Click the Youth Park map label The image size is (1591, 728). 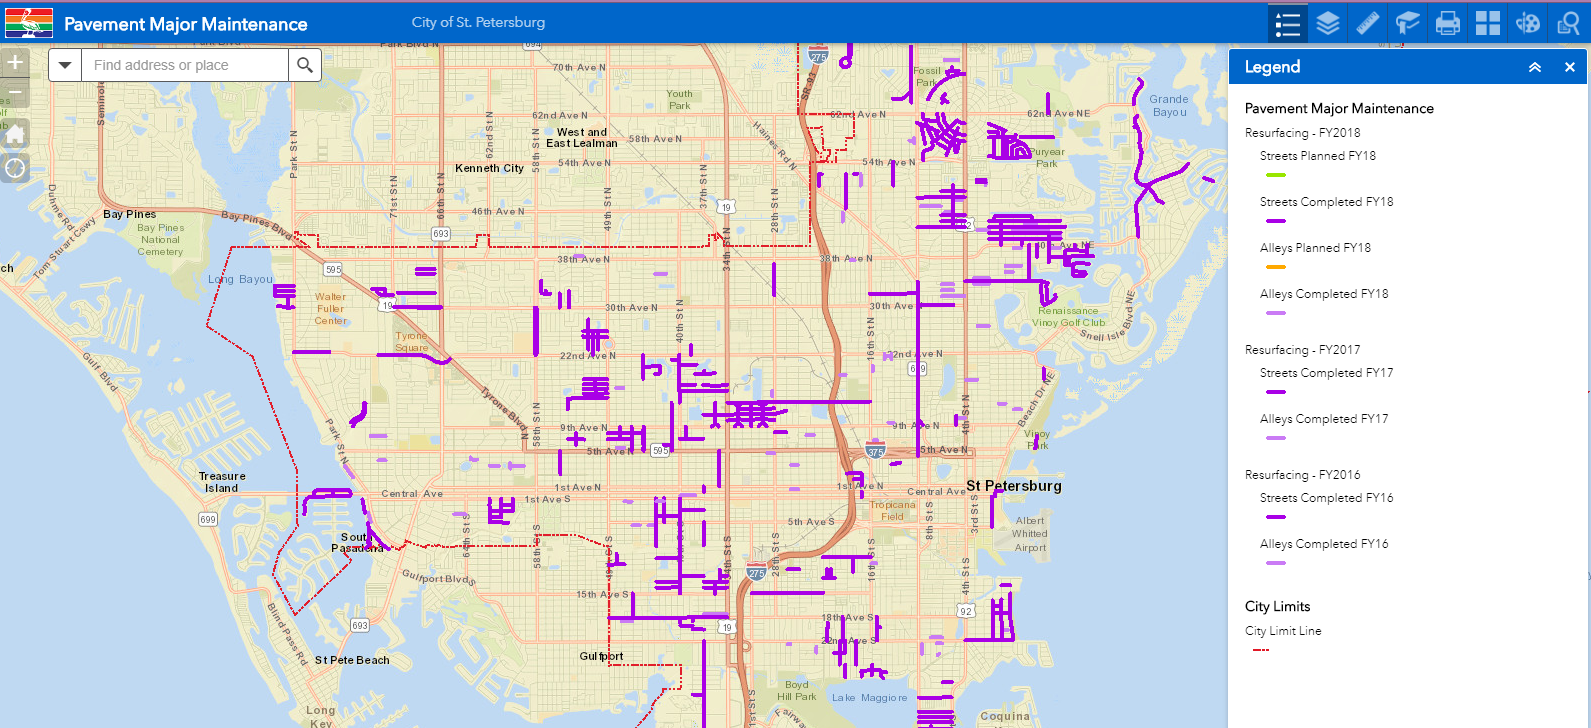click(679, 100)
